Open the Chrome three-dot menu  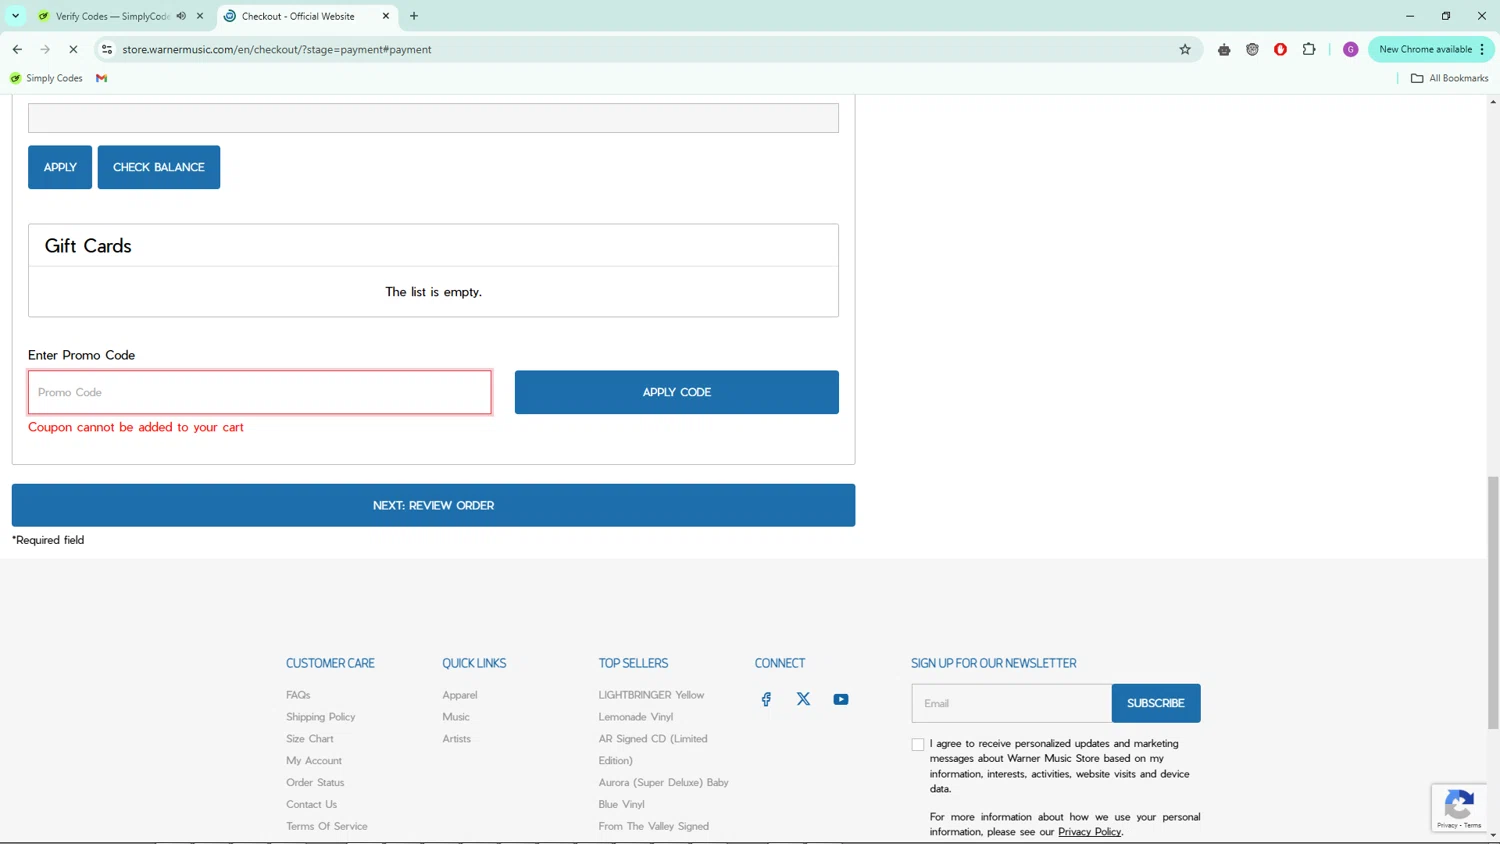pos(1482,49)
